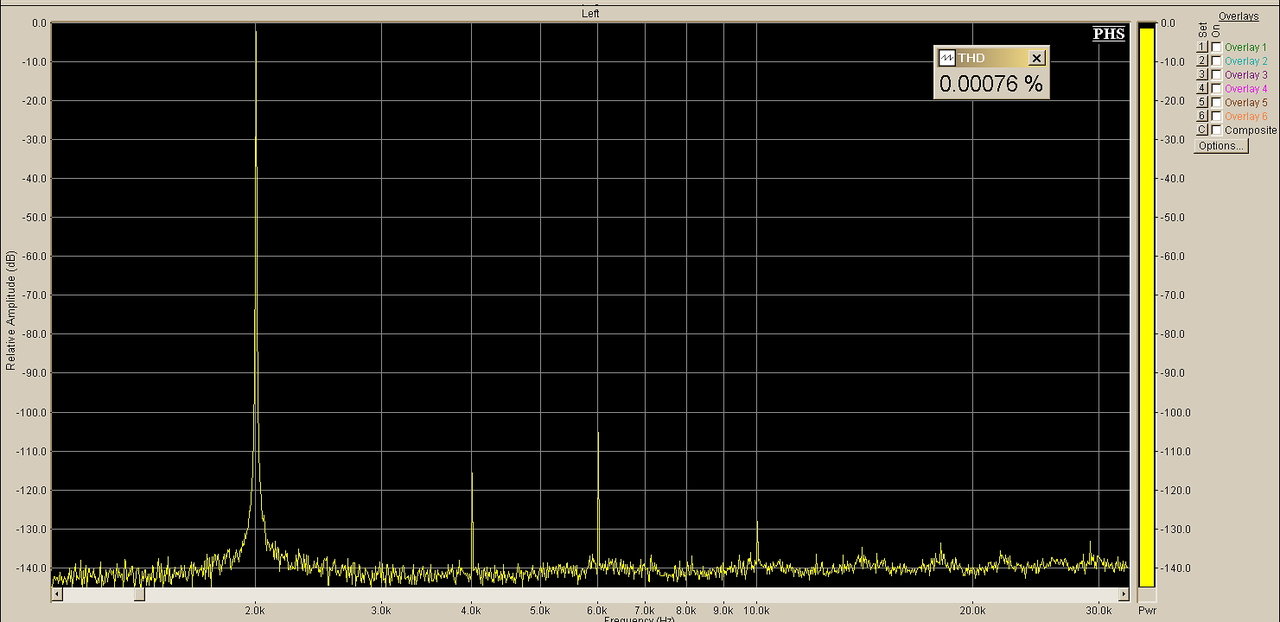Click the Set 5 overlay button
The width and height of the screenshot is (1280, 622).
click(1202, 102)
